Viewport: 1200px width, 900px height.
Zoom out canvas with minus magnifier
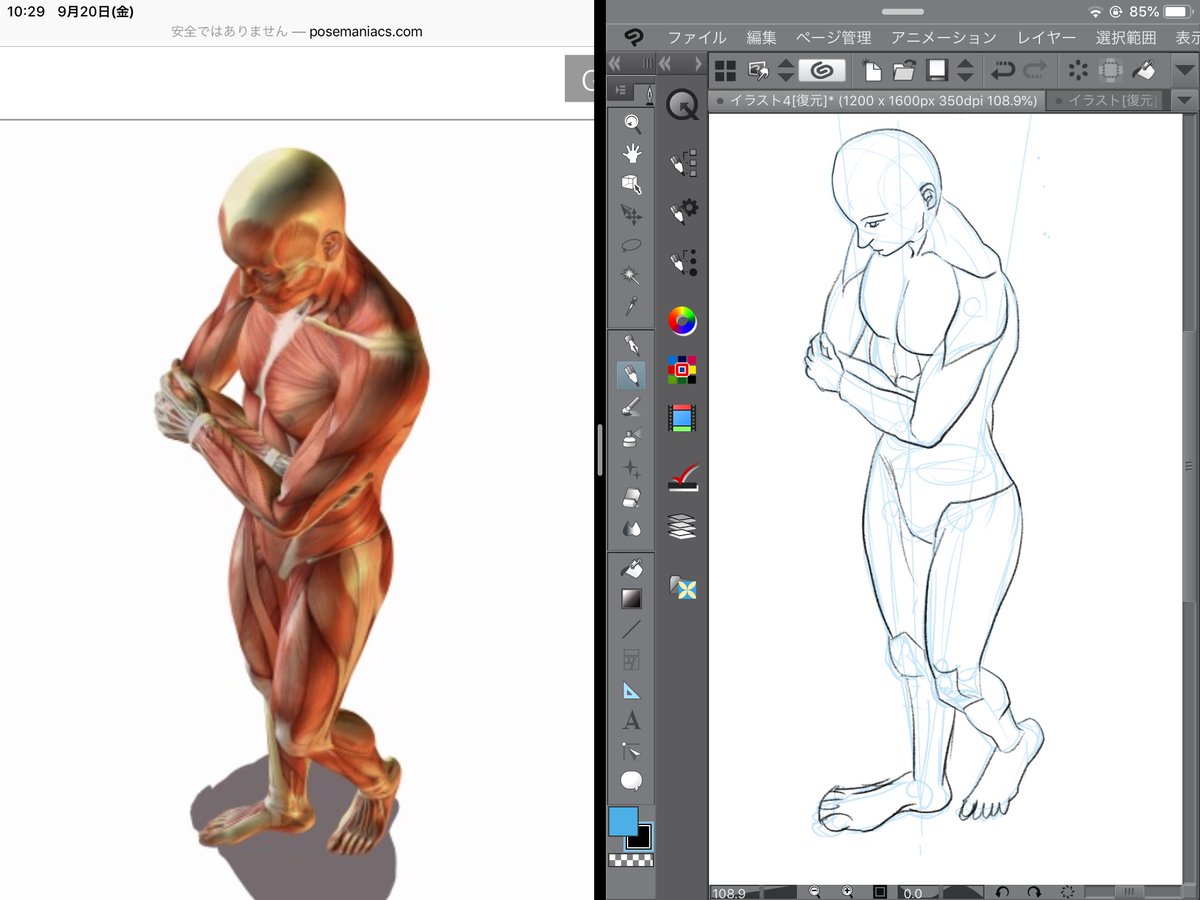coord(816,891)
